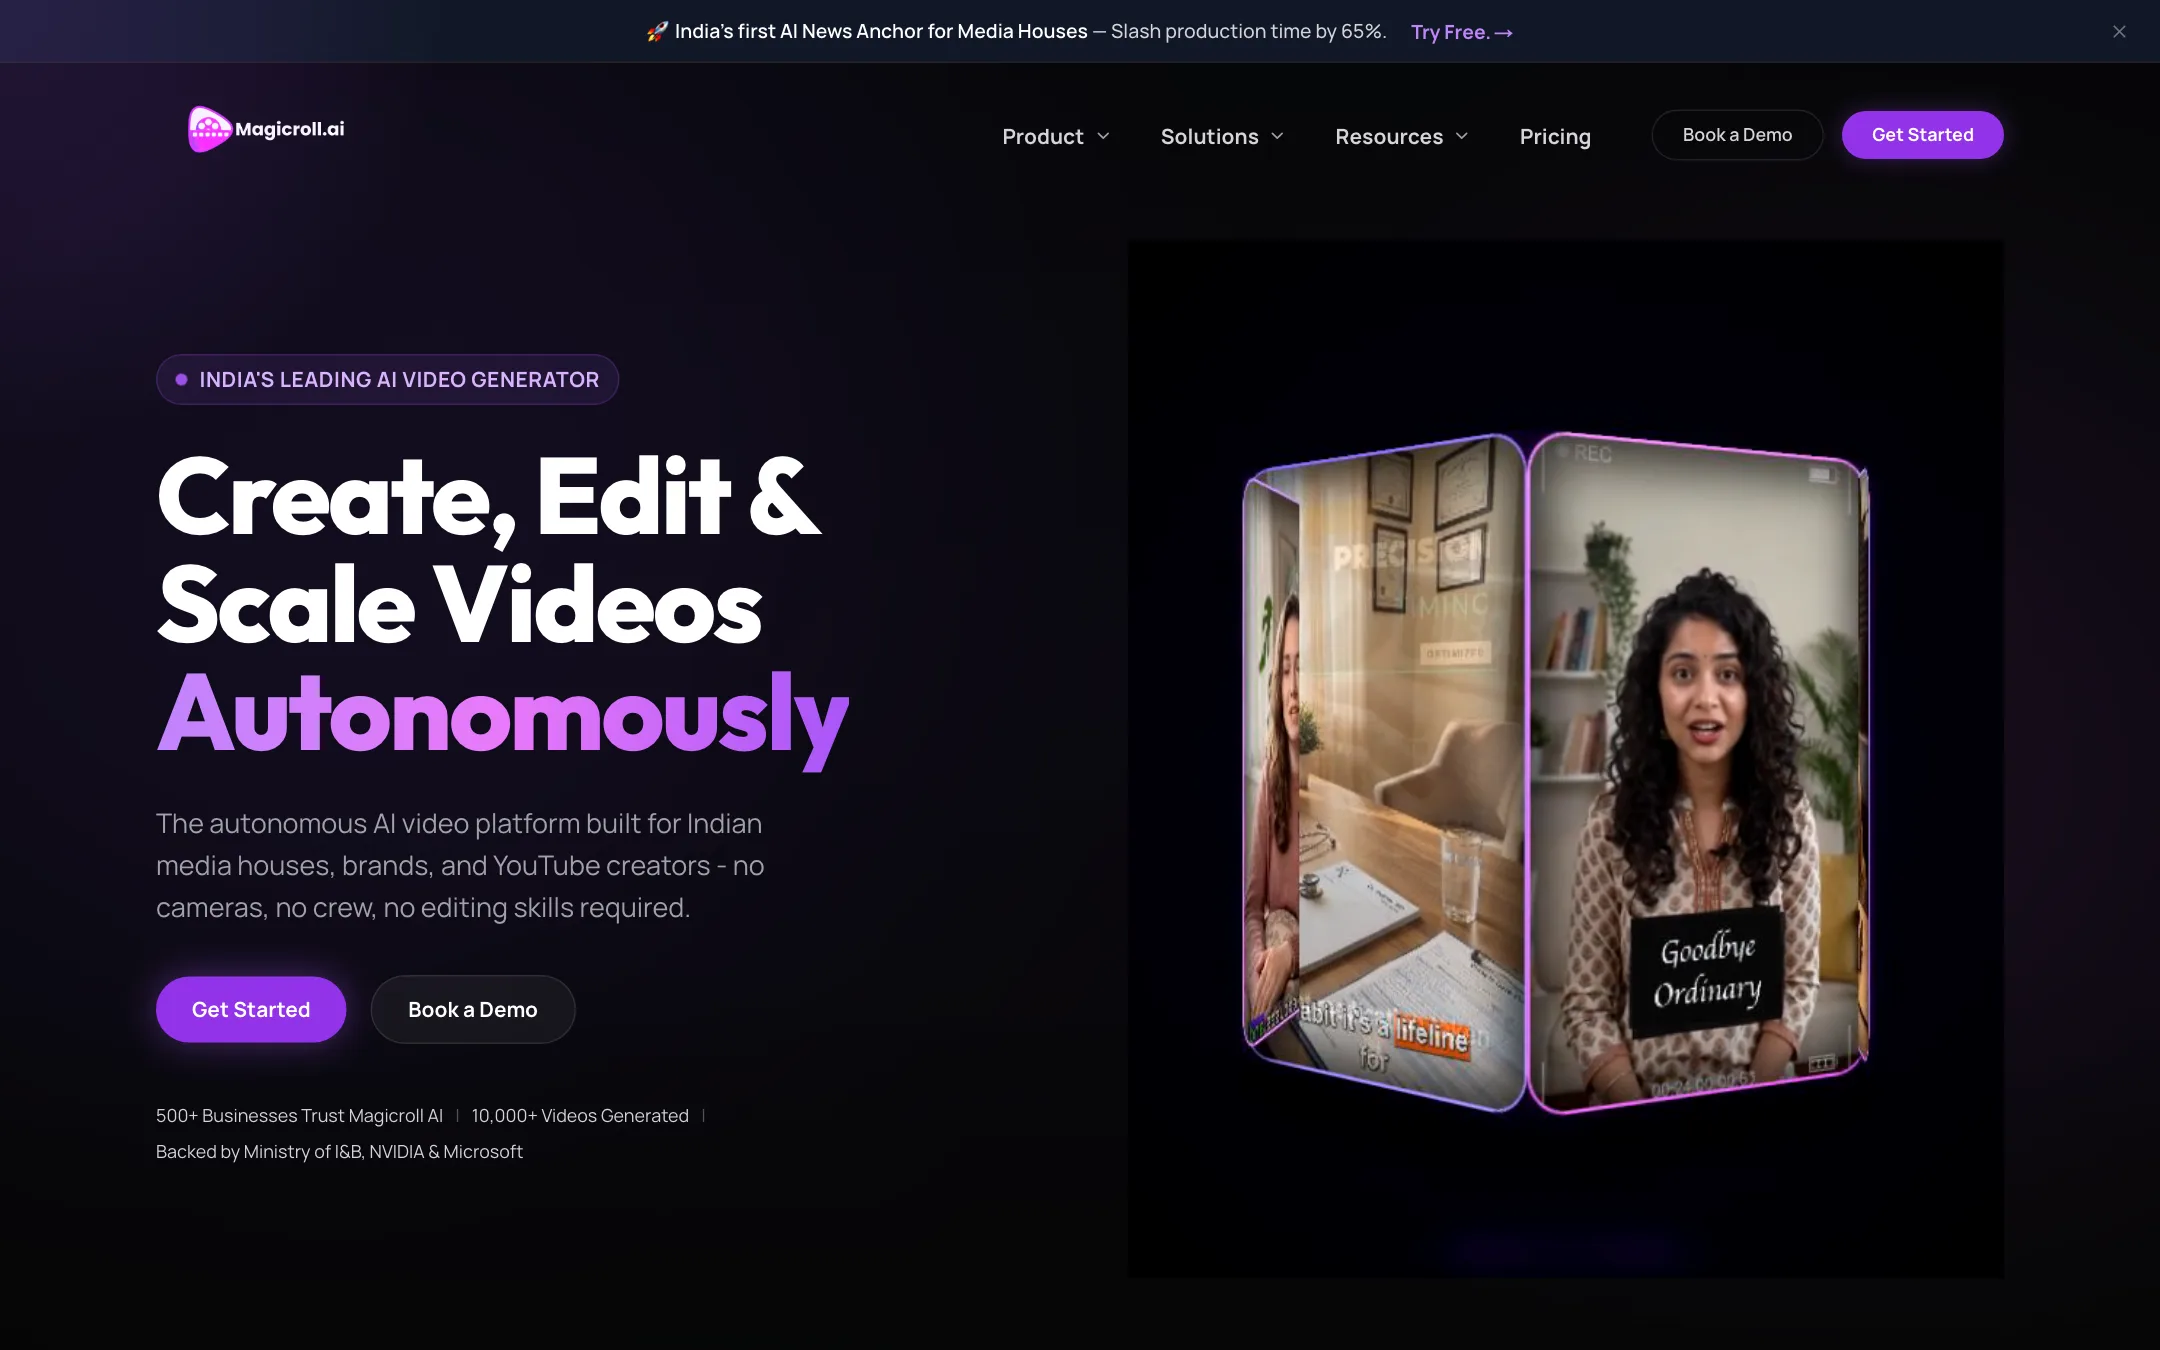Click the India's Leading AI Video Generator badge

387,379
